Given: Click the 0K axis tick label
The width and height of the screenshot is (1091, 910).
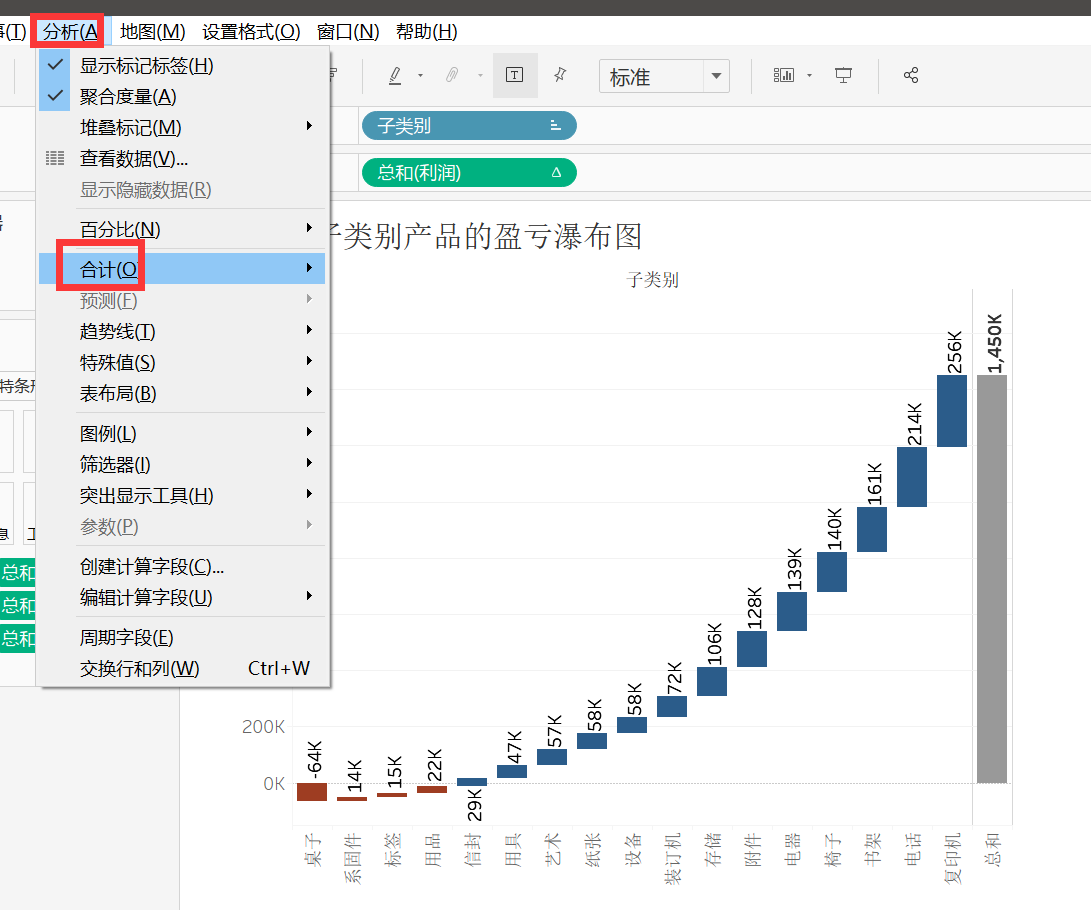Looking at the screenshot, I should [x=274, y=784].
